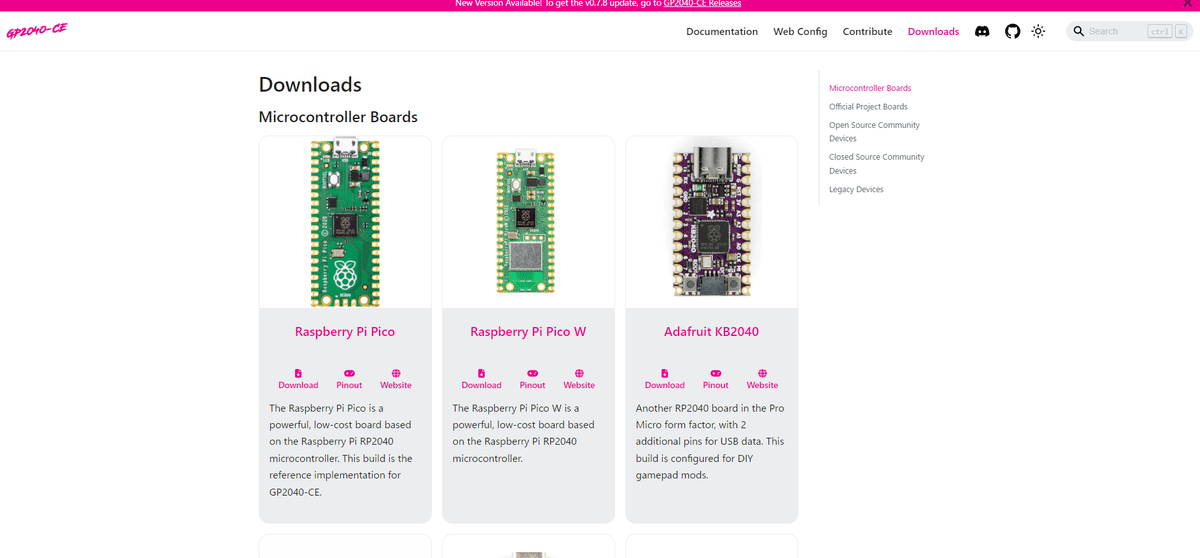Click Download icon for Raspberry Pi Pico

pyautogui.click(x=298, y=373)
